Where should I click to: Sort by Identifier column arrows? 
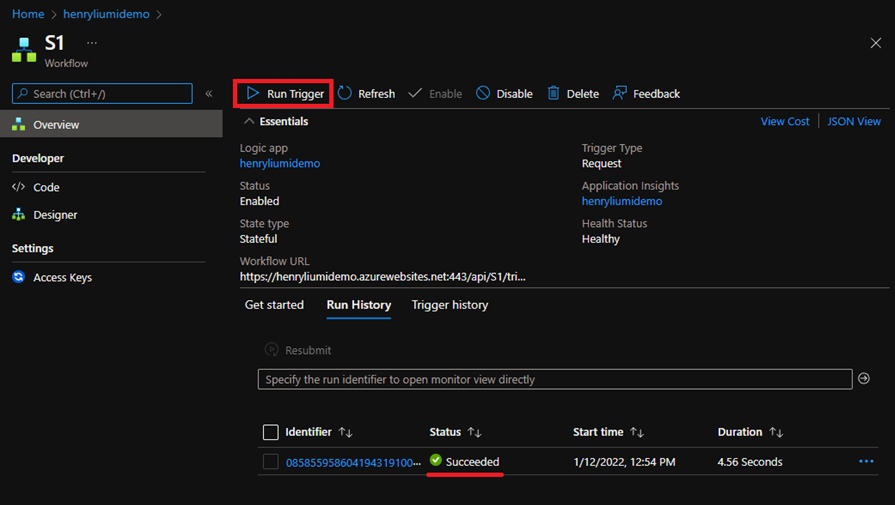(345, 433)
